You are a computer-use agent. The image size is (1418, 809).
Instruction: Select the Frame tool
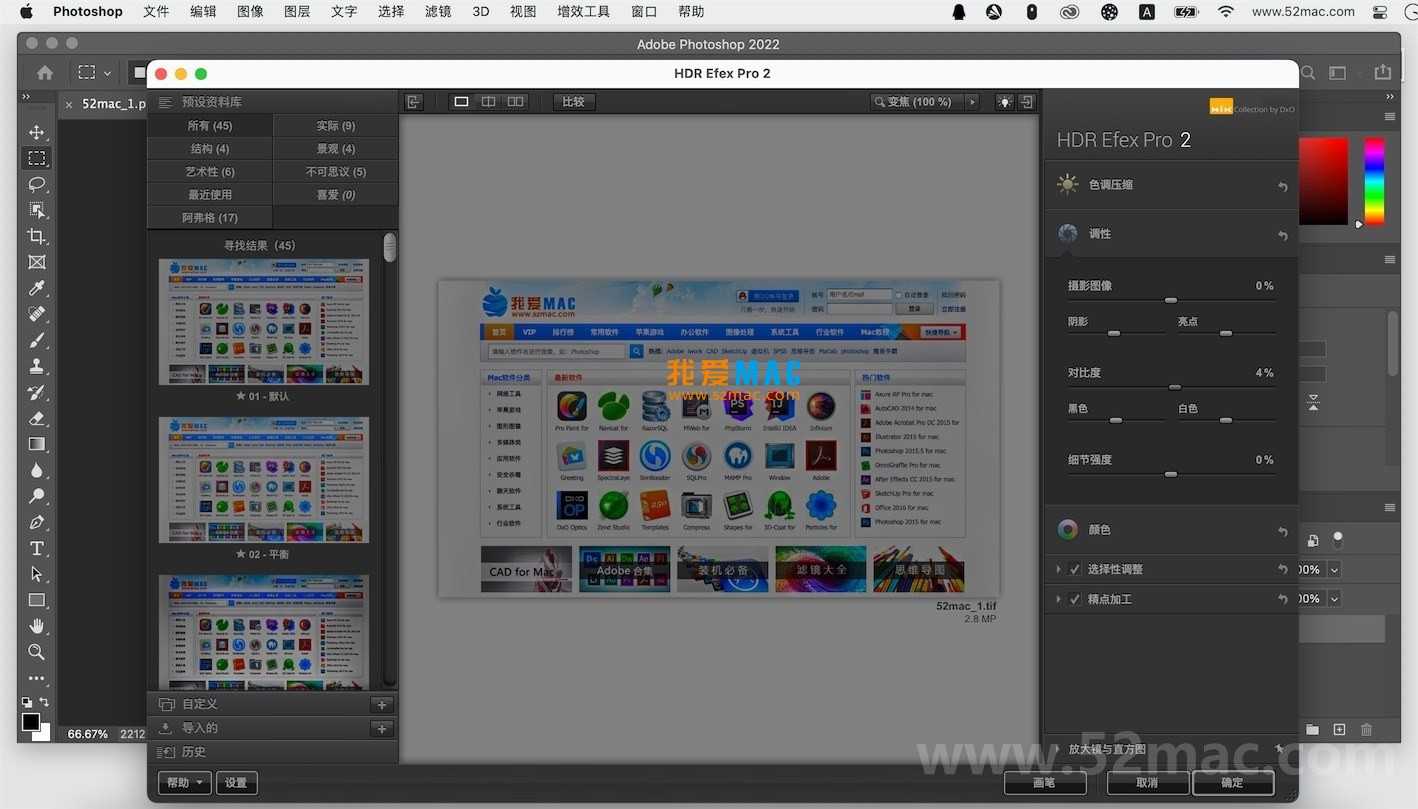[x=37, y=262]
